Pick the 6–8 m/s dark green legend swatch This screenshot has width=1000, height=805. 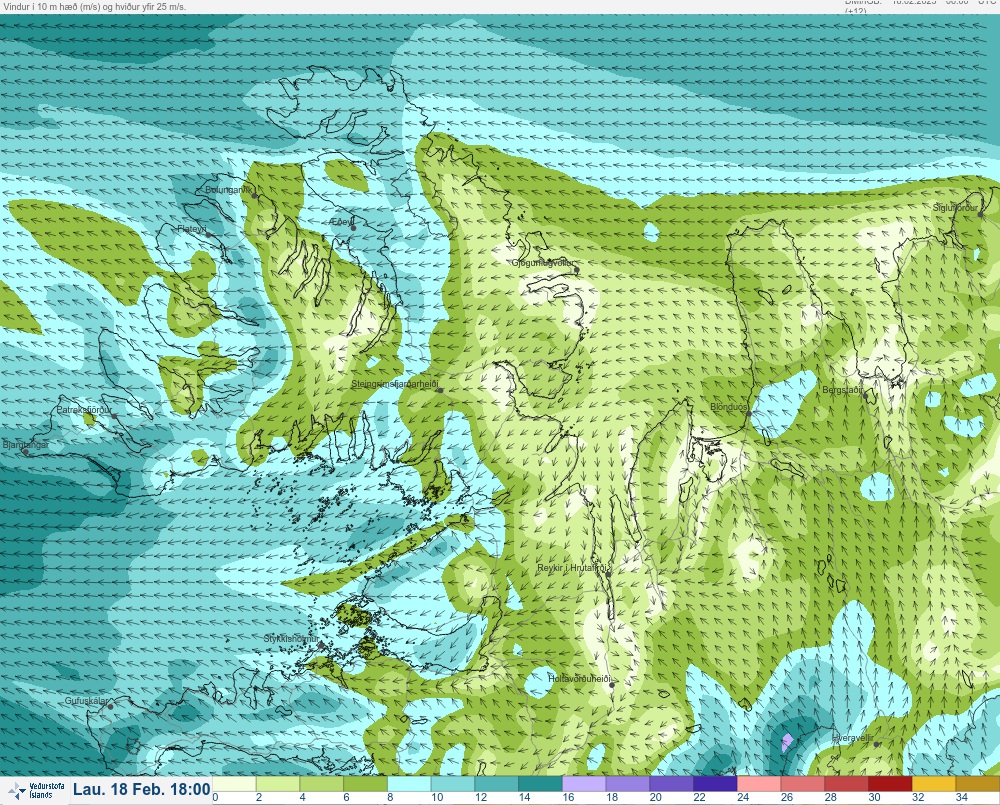[x=365, y=783]
